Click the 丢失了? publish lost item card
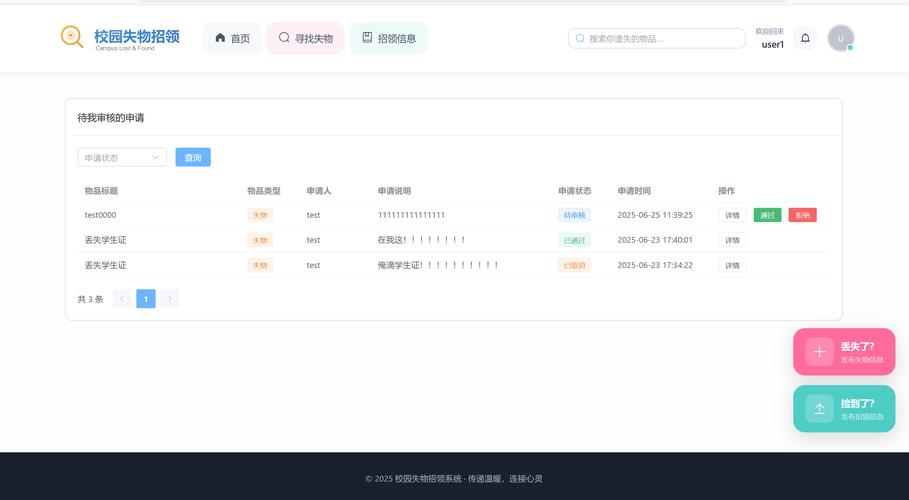The width and height of the screenshot is (909, 500). click(844, 352)
